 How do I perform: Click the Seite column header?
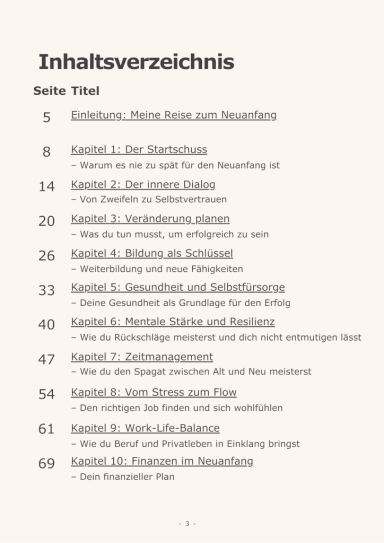[50, 91]
